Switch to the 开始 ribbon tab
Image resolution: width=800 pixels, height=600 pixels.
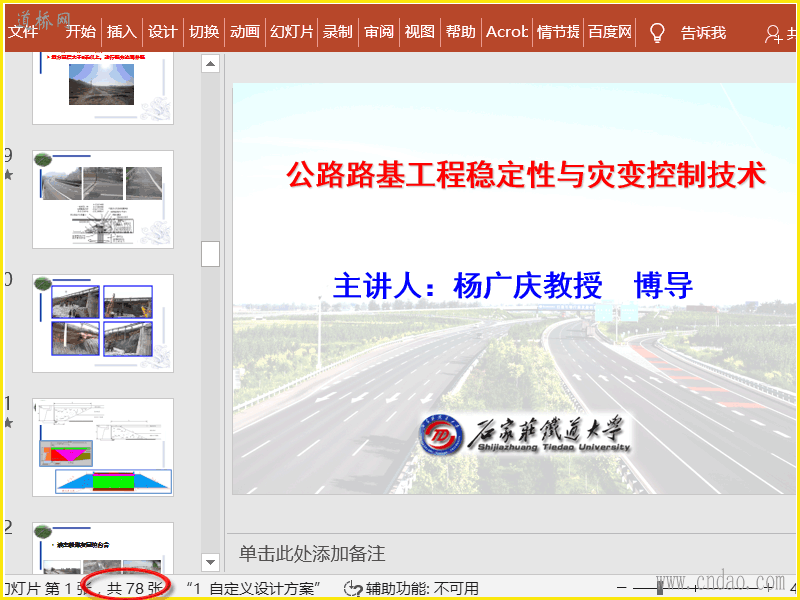81,32
